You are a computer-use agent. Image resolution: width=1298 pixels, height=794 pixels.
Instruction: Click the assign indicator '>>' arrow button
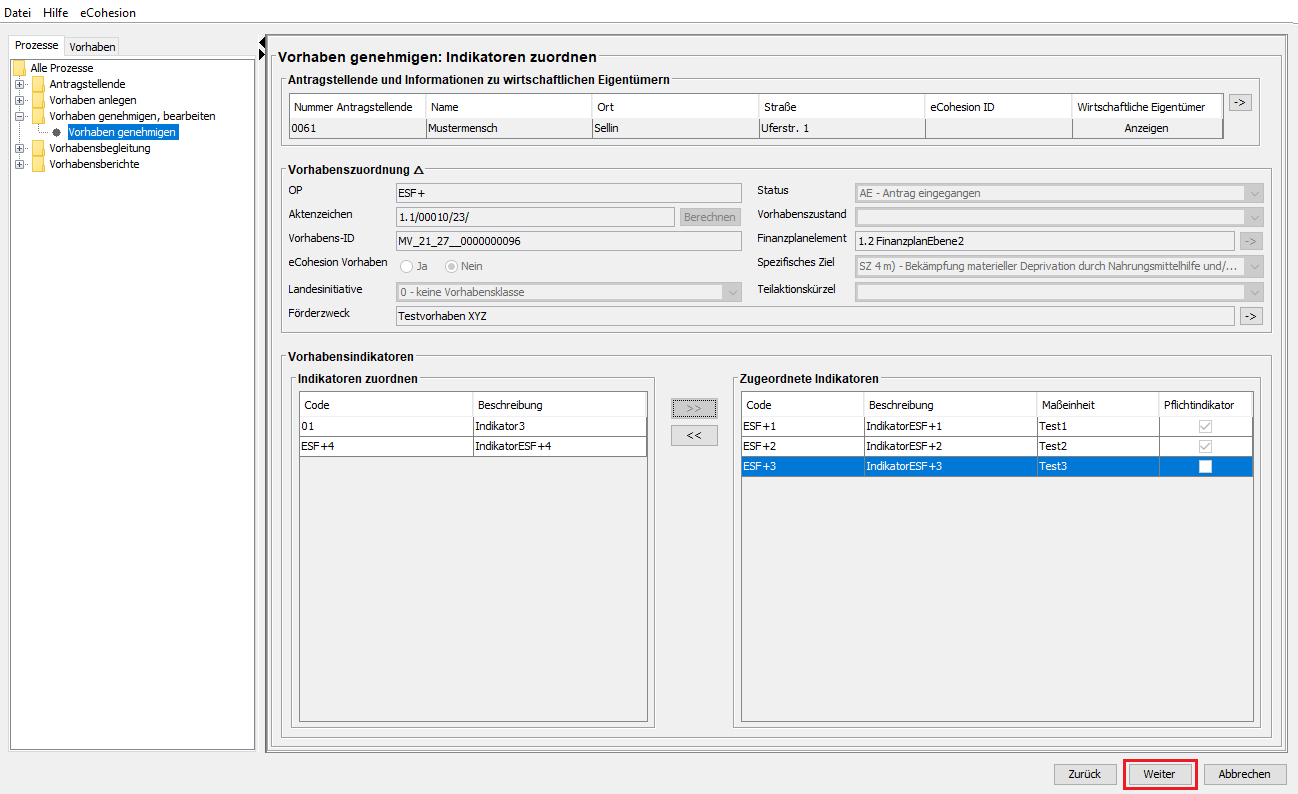pos(694,408)
